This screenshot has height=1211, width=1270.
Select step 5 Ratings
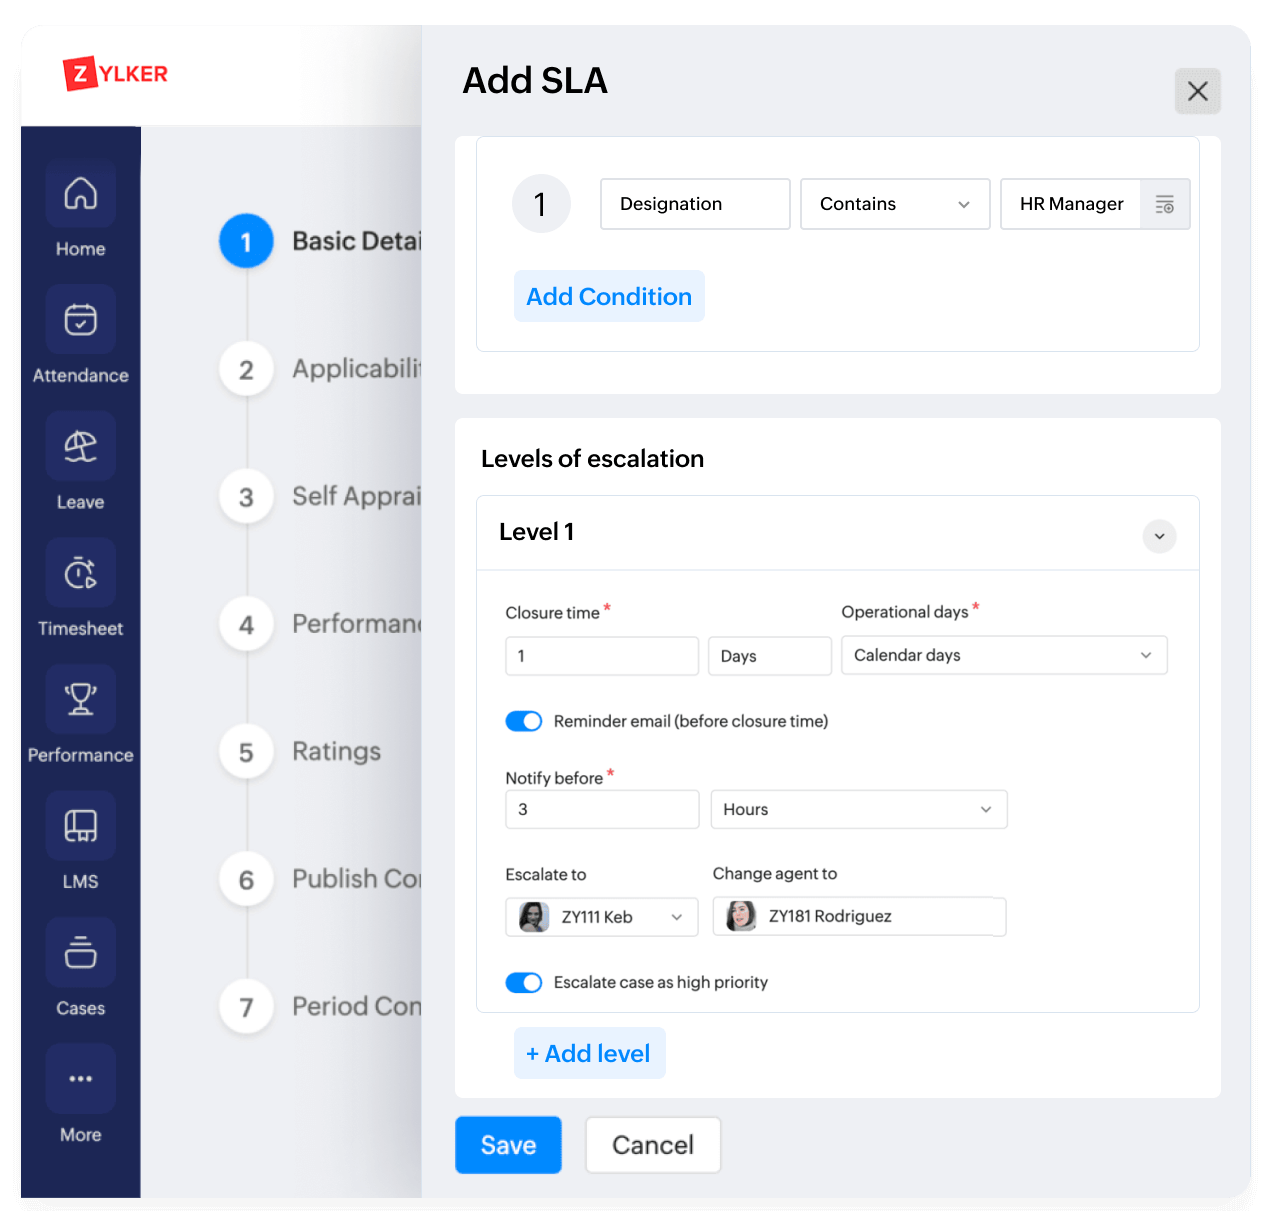[x=246, y=753]
